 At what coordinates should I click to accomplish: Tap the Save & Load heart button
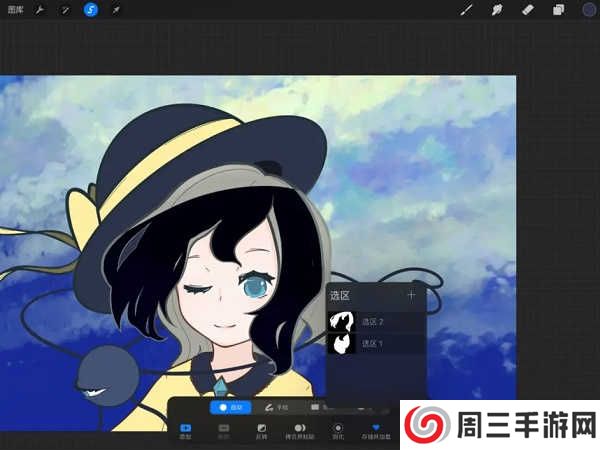[x=376, y=431]
